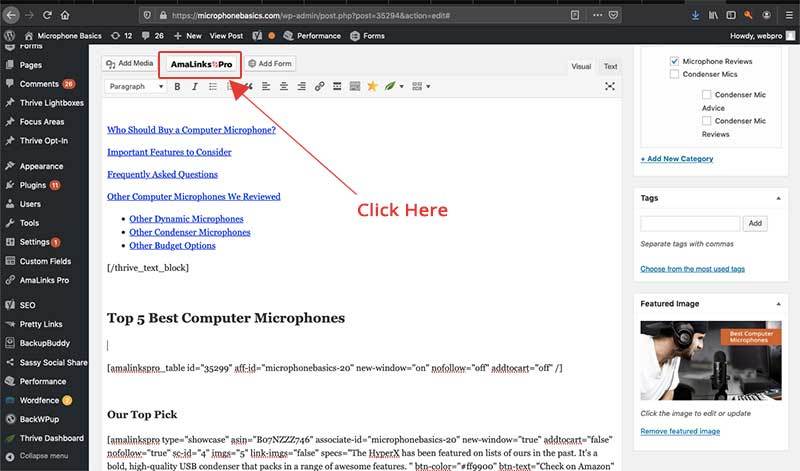This screenshot has height=471, width=800.
Task: Click Remove featured image link
Action: pyautogui.click(x=680, y=431)
